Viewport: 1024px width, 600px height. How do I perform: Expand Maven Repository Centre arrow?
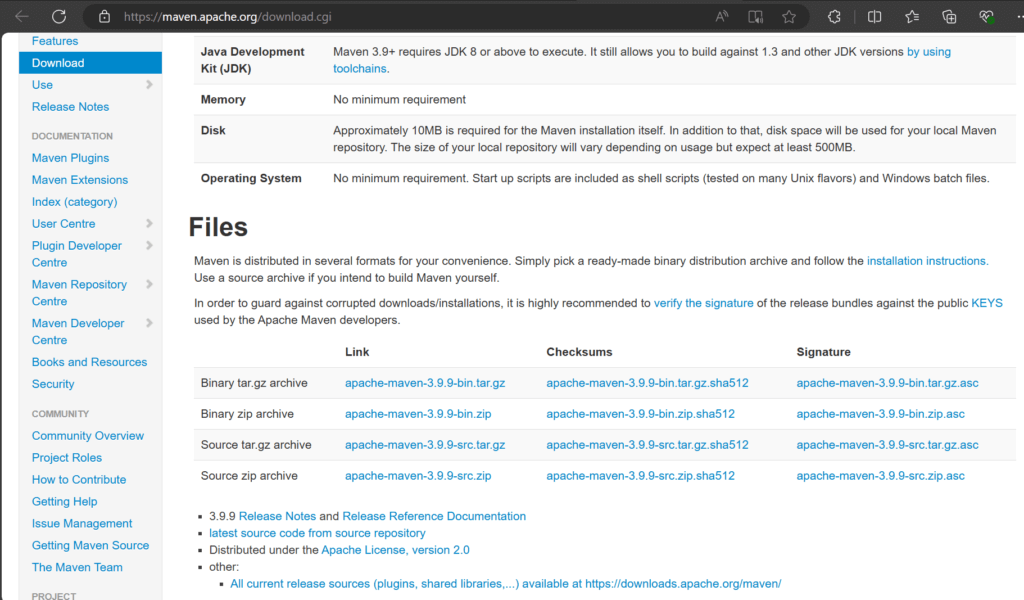pos(149,285)
